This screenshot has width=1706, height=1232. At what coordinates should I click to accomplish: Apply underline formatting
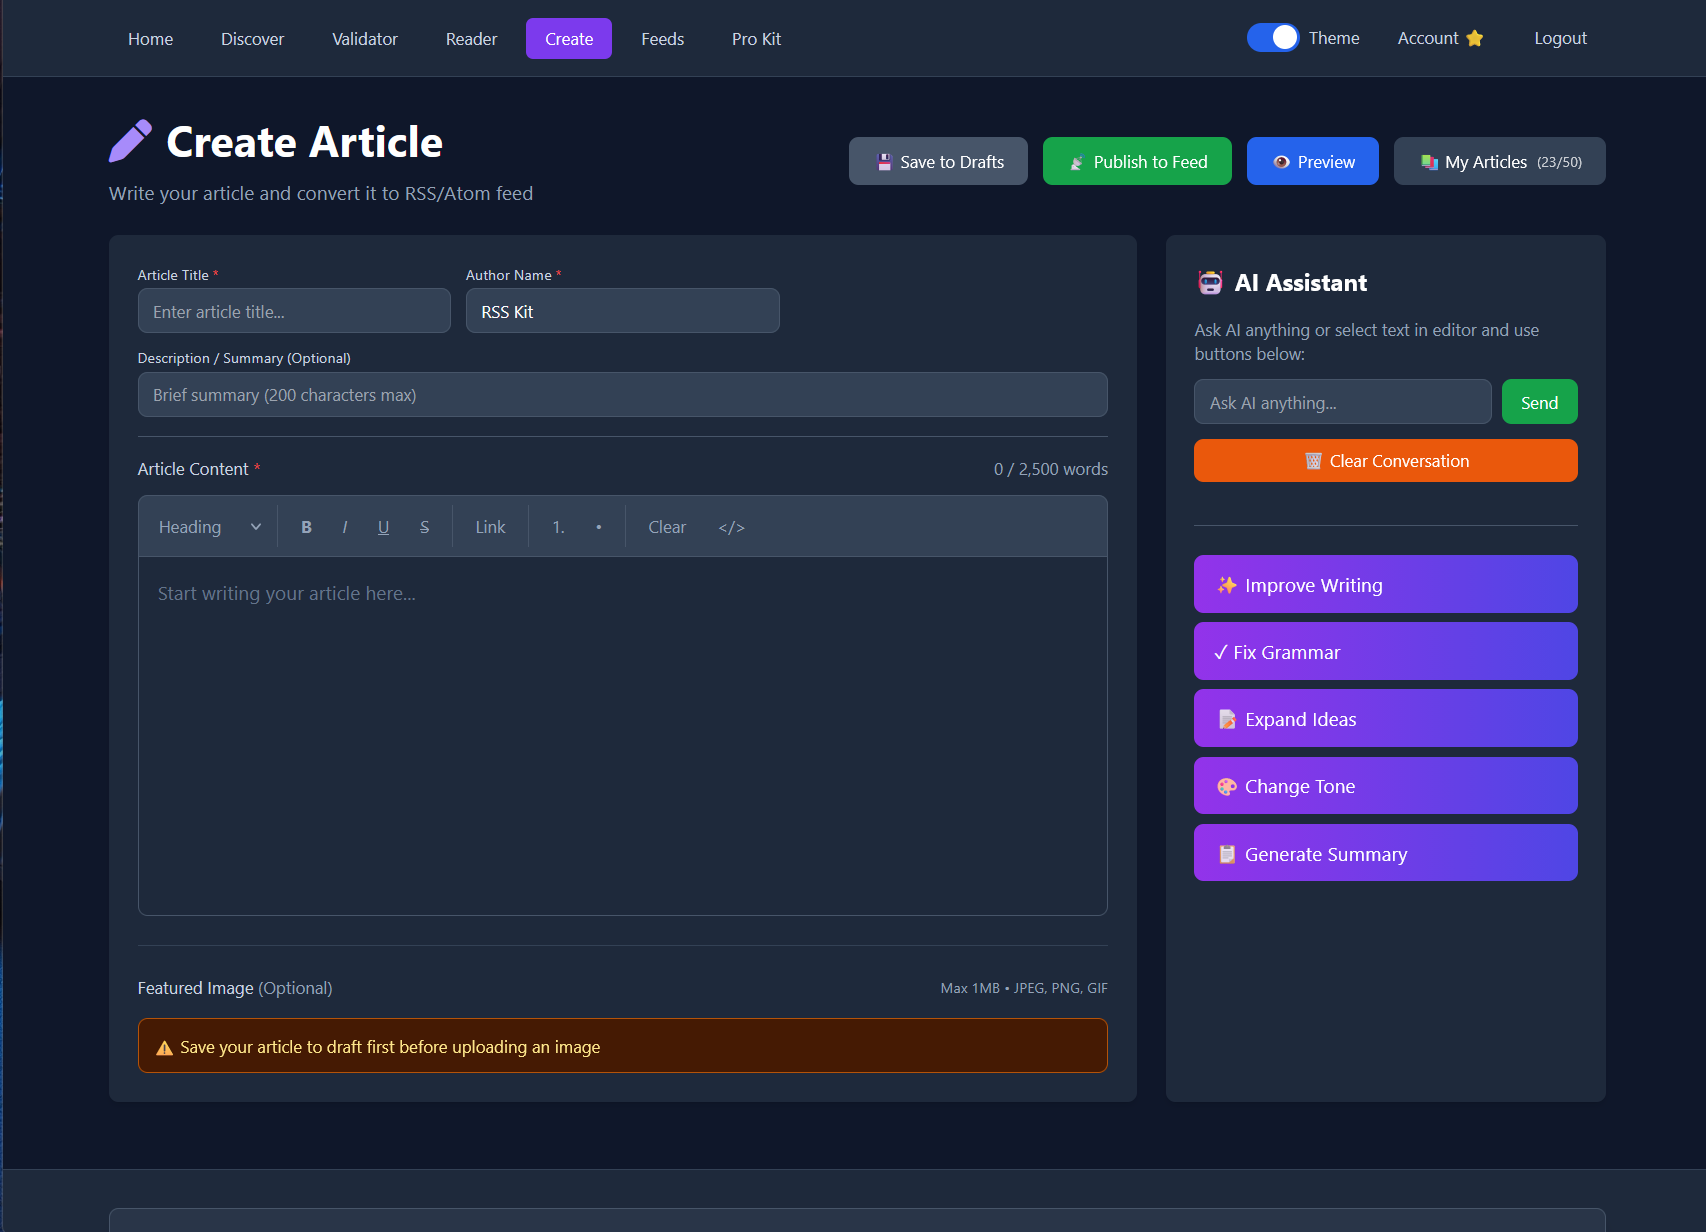pos(383,526)
